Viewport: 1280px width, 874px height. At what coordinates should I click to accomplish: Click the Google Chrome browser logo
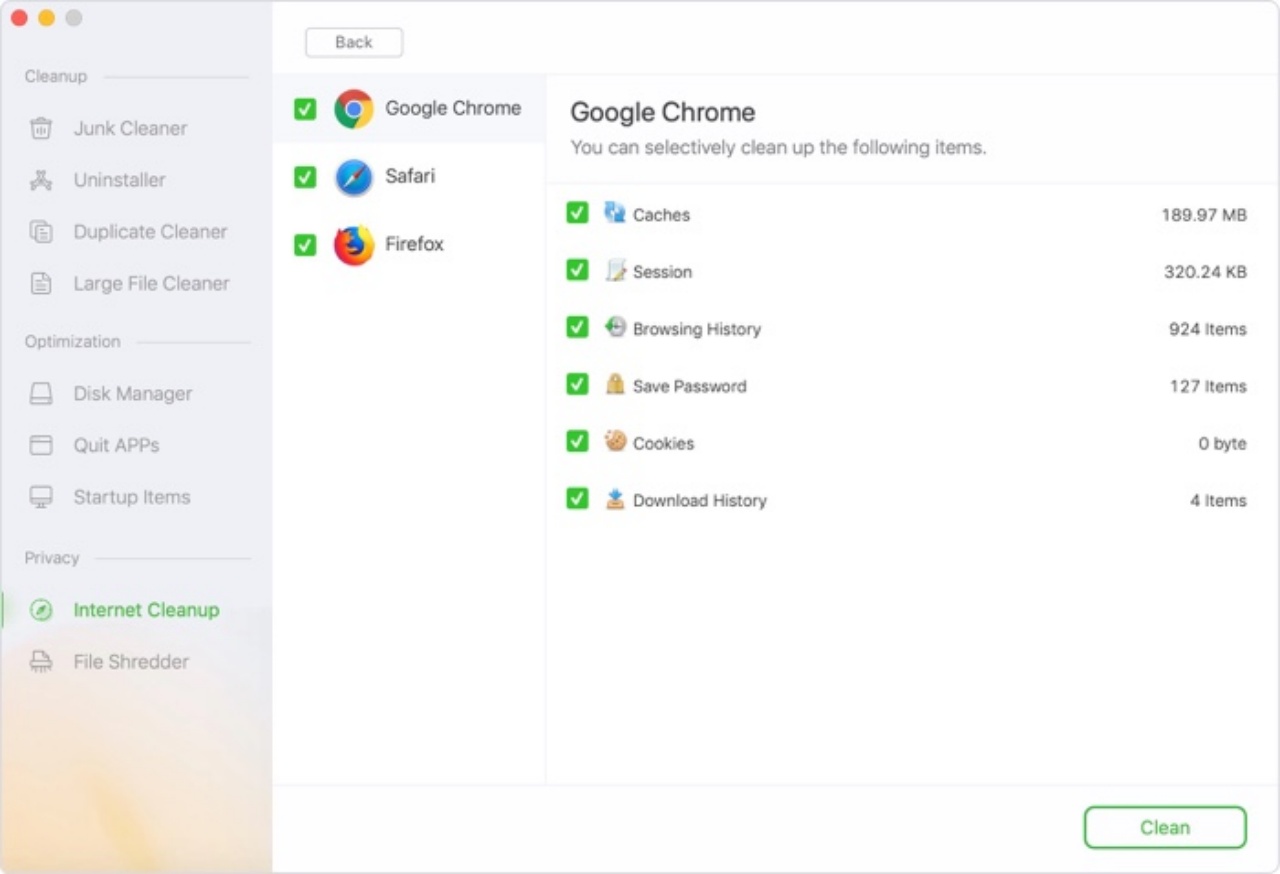(x=354, y=109)
